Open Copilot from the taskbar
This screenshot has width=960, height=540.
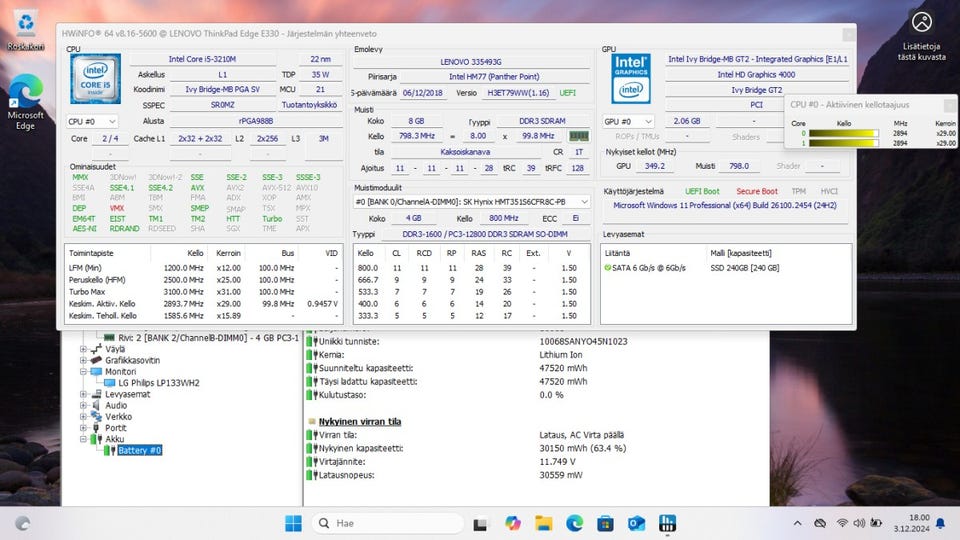click(513, 523)
